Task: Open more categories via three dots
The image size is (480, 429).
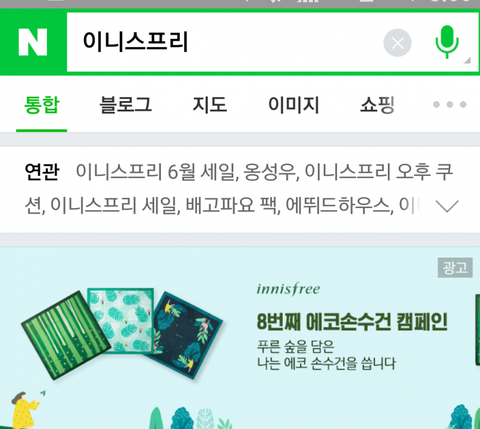Action: 449,105
